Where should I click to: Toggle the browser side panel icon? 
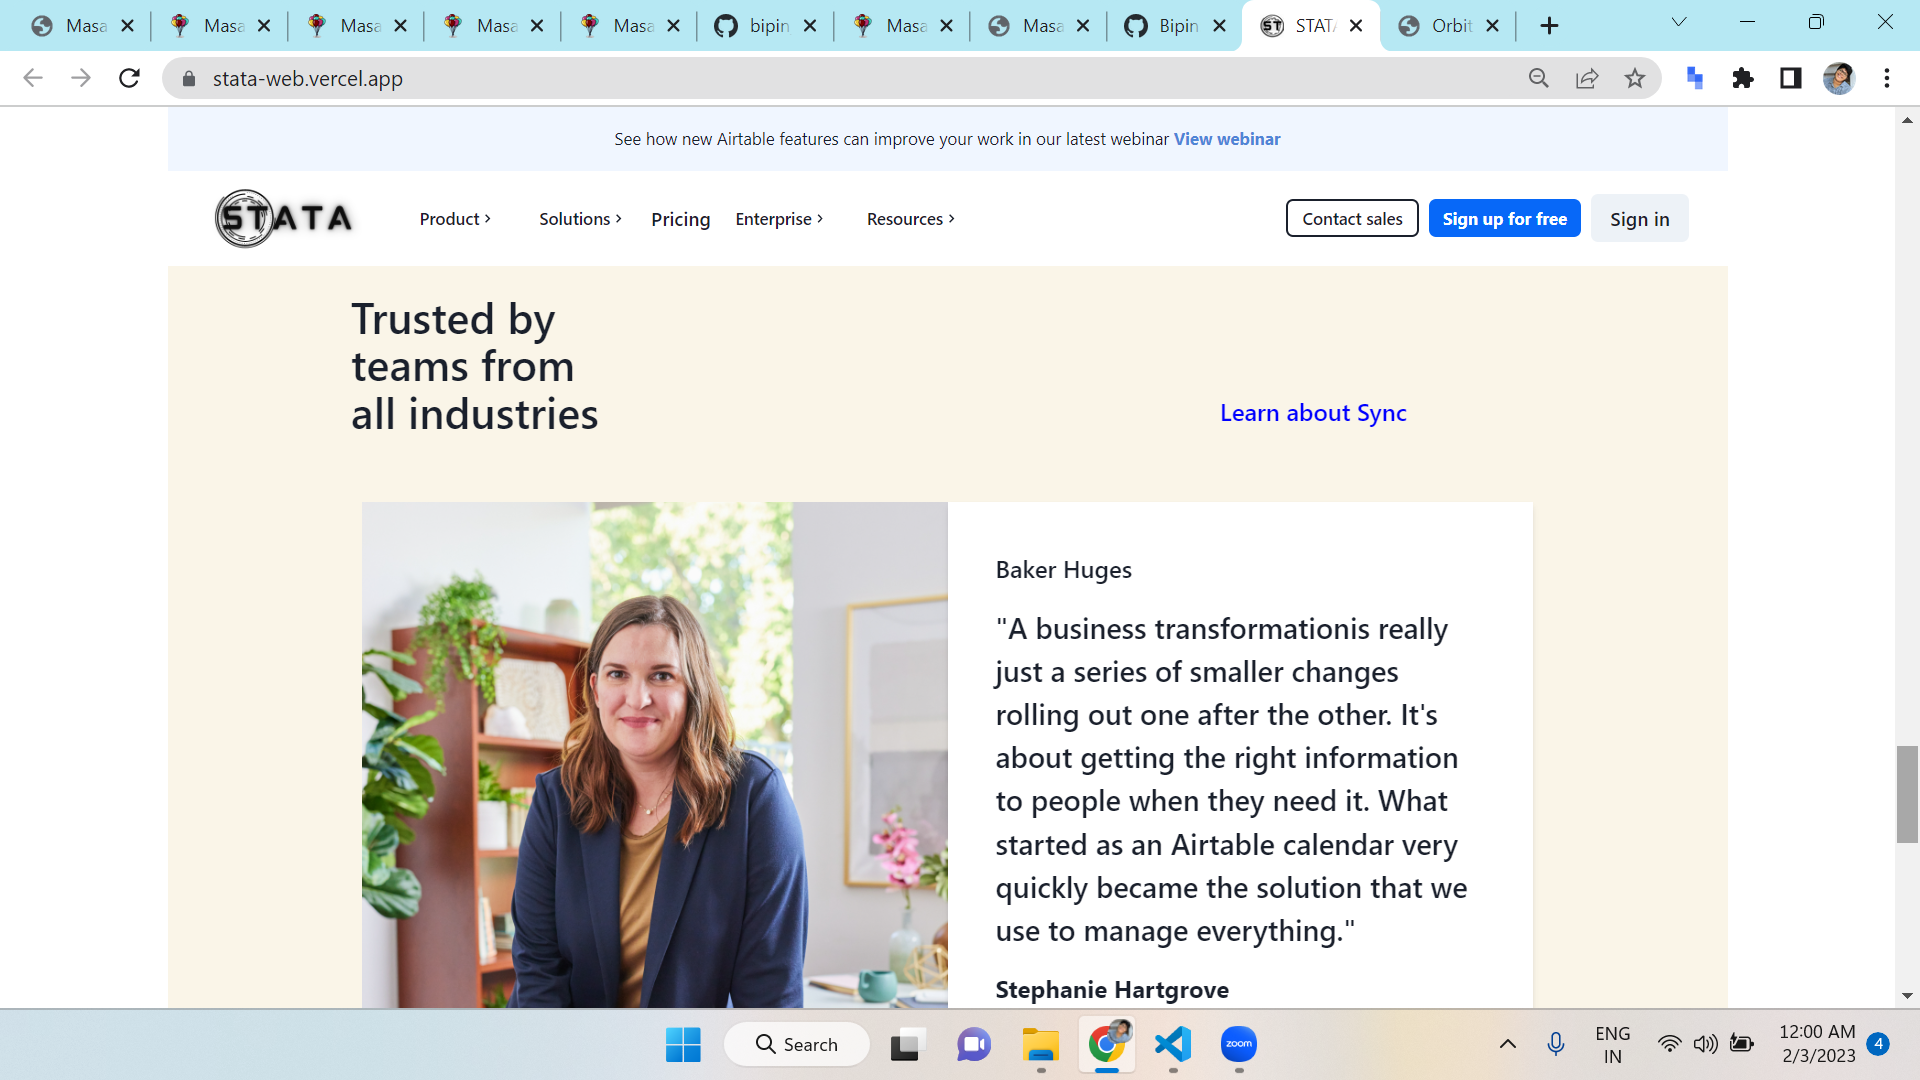tap(1790, 78)
